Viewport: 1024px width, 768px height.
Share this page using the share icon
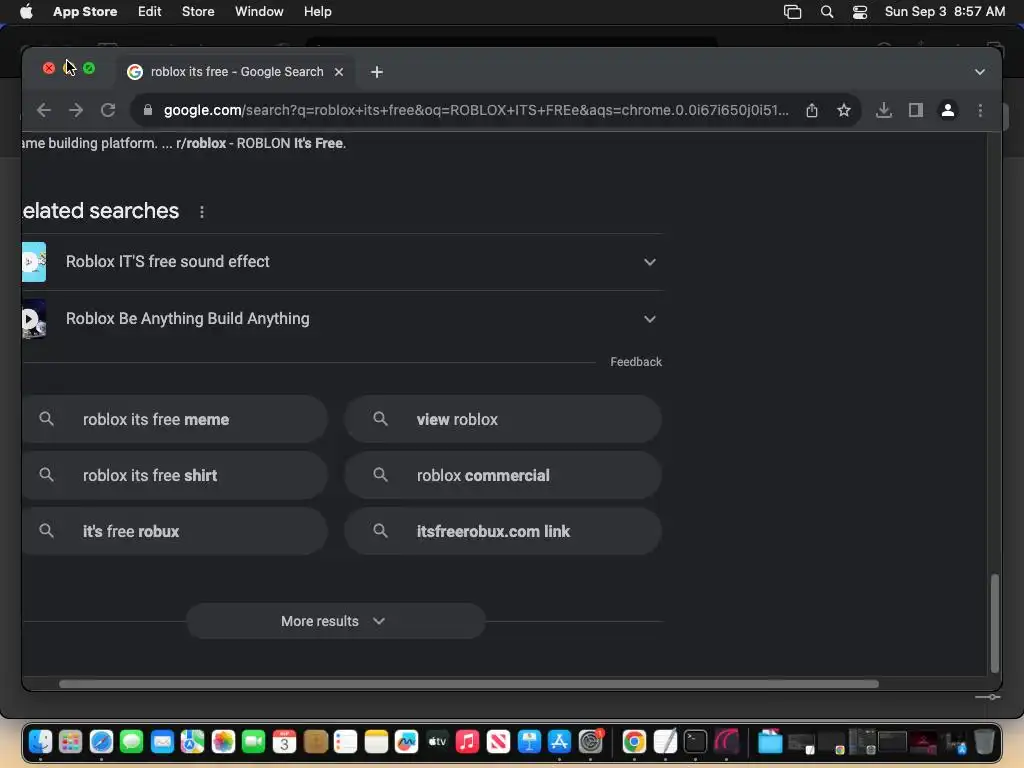(x=811, y=110)
